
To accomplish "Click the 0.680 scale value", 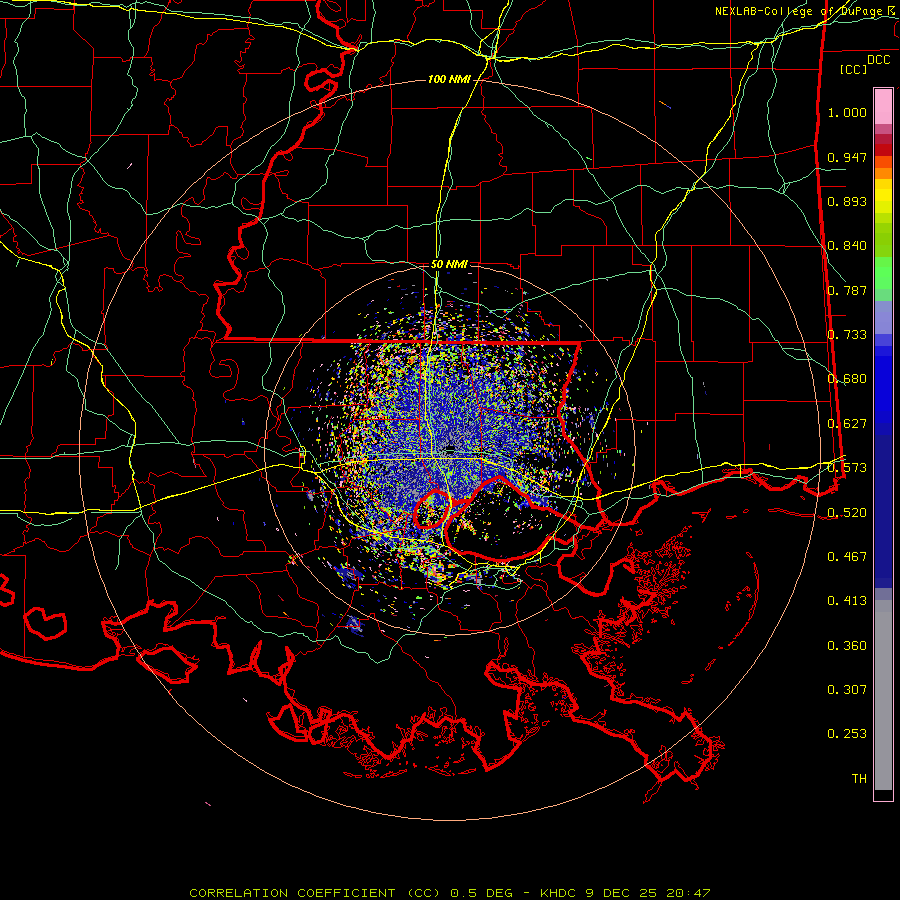I will pyautogui.click(x=847, y=379).
